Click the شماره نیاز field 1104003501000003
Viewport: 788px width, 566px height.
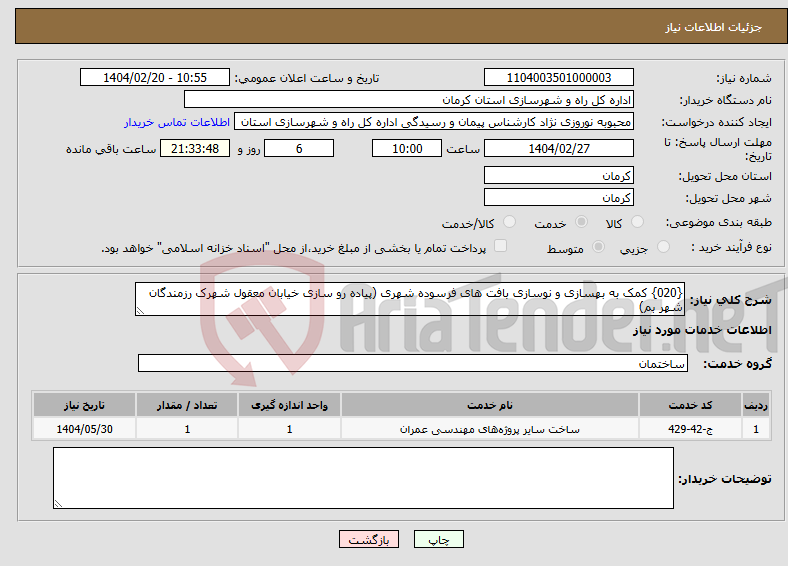pos(558,77)
